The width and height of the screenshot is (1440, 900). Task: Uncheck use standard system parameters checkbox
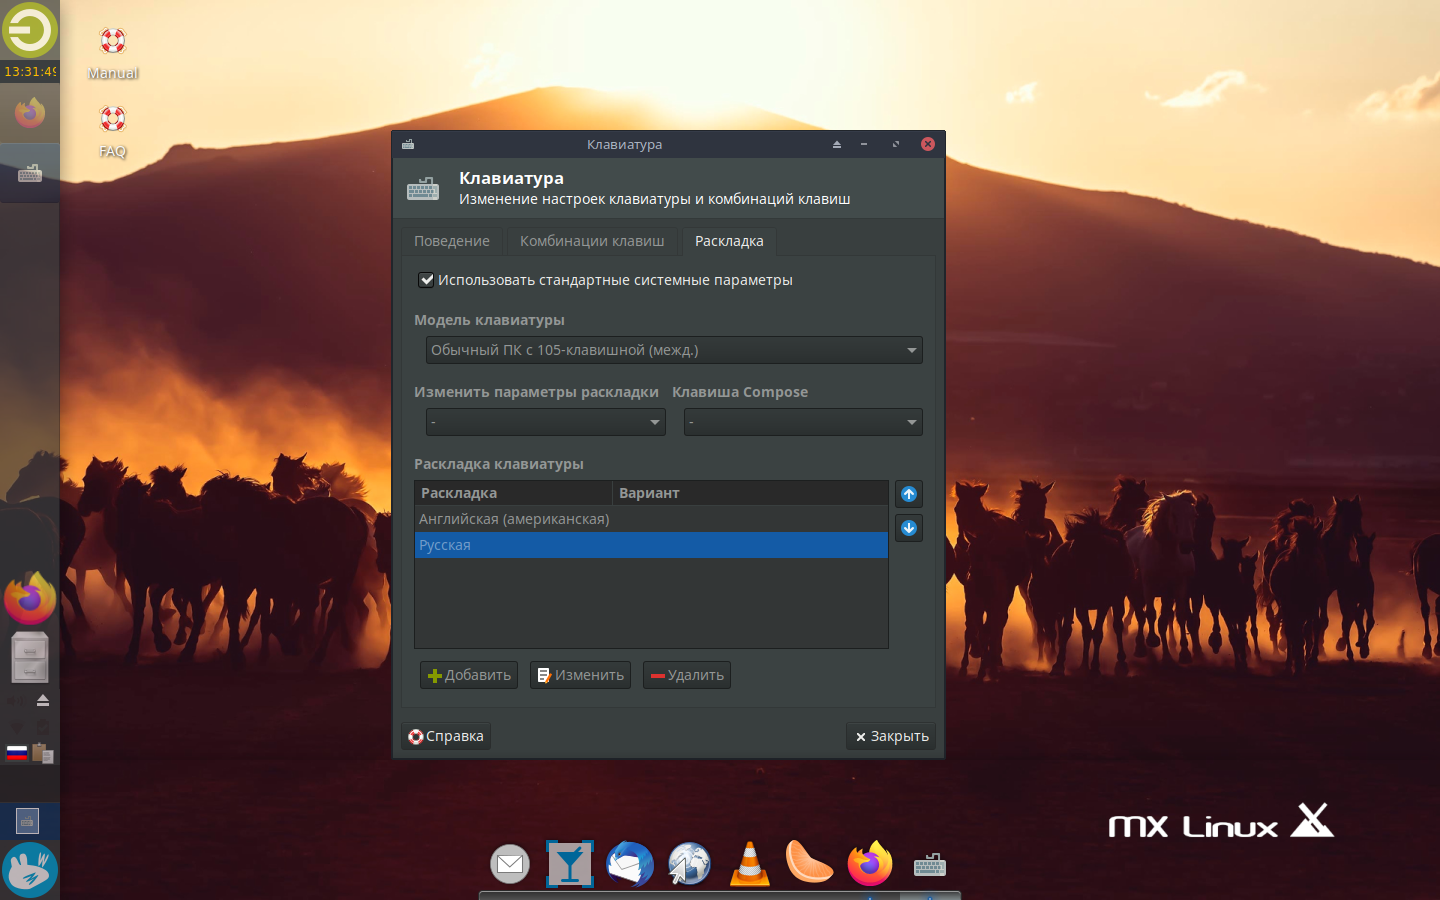point(426,280)
